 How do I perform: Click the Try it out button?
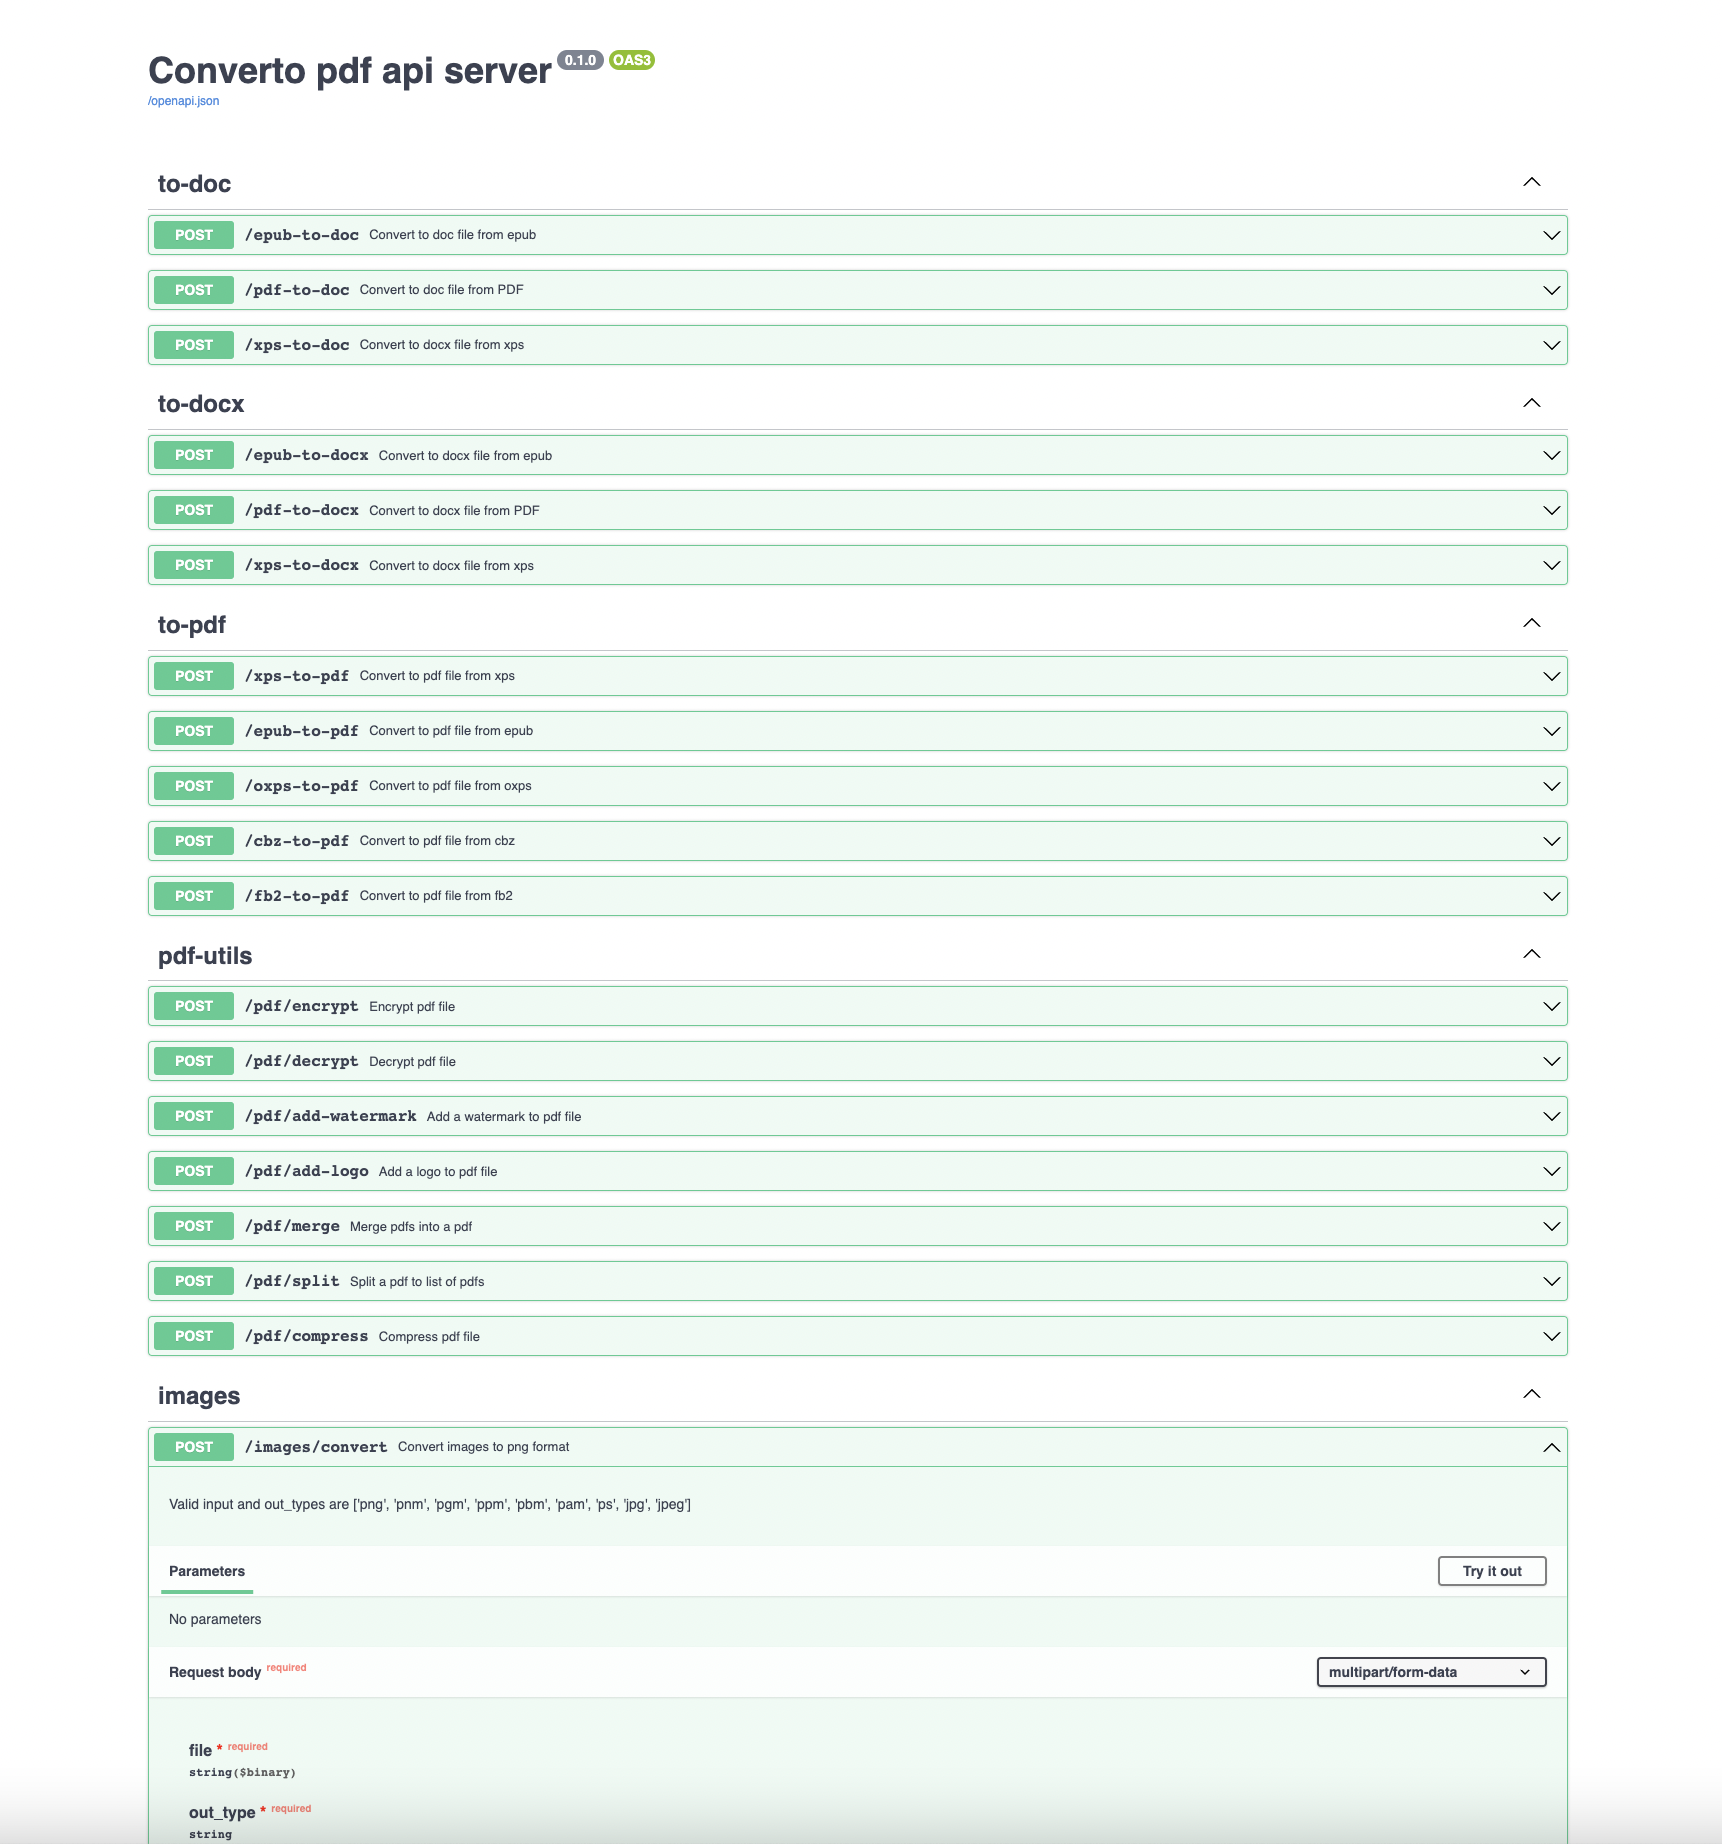point(1491,1570)
